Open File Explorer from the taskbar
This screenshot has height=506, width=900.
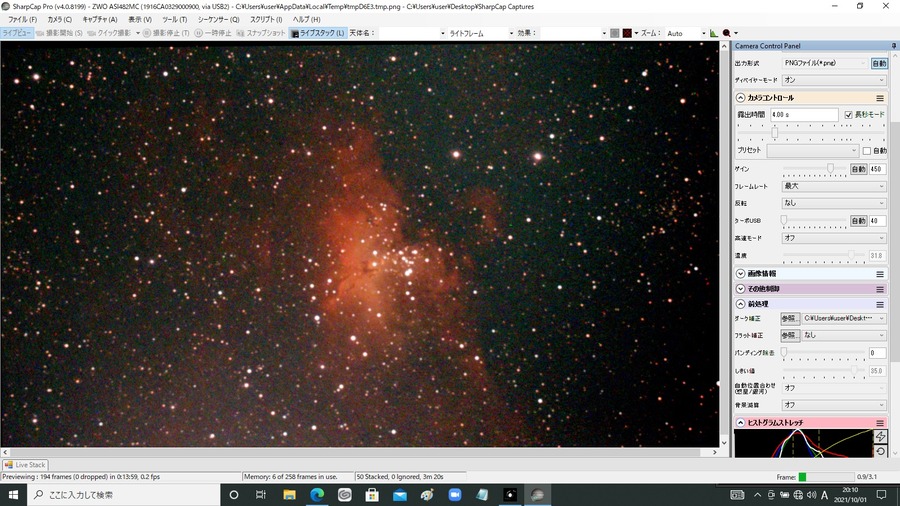pos(289,495)
